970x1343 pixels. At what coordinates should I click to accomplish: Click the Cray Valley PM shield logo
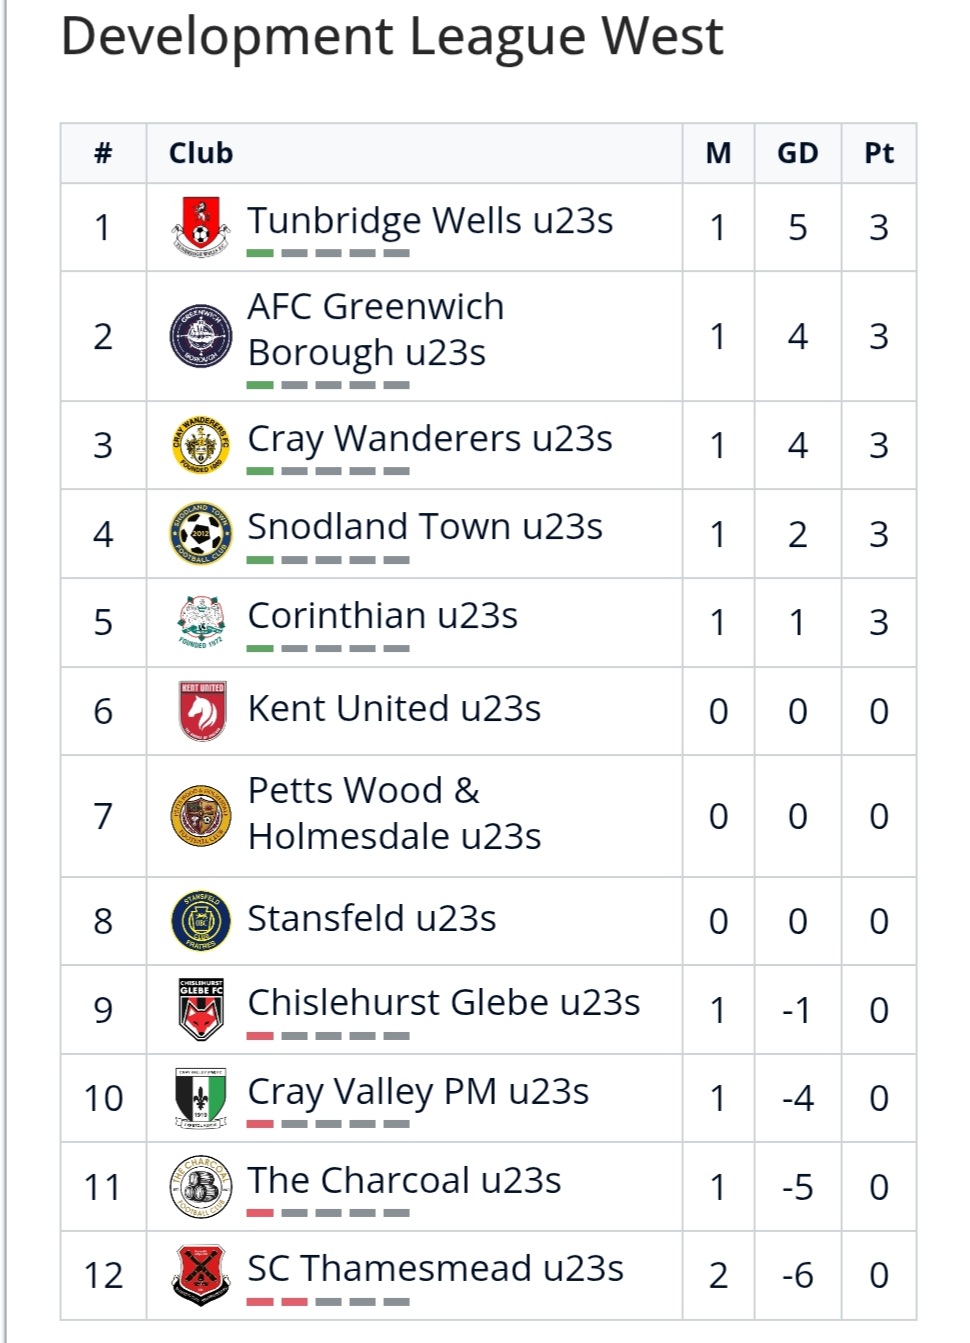point(200,1098)
